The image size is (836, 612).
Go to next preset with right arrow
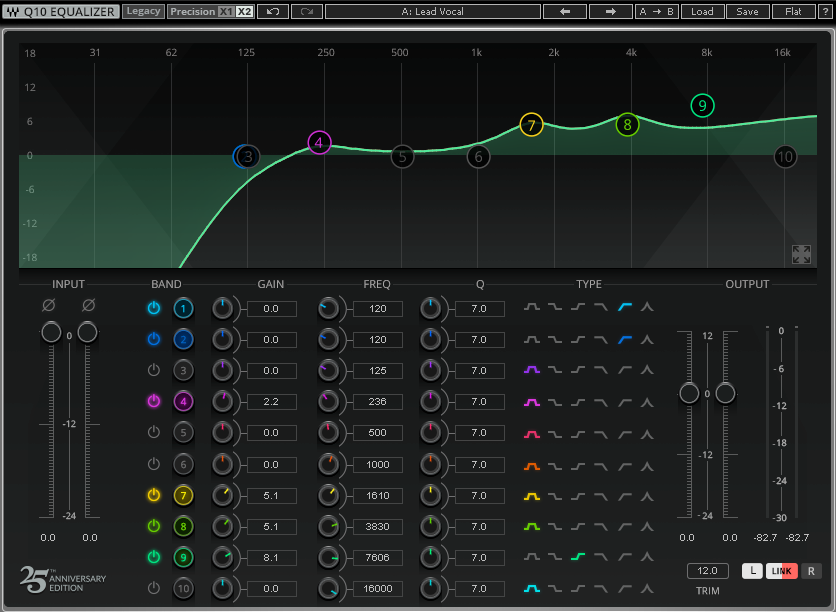[x=611, y=11]
